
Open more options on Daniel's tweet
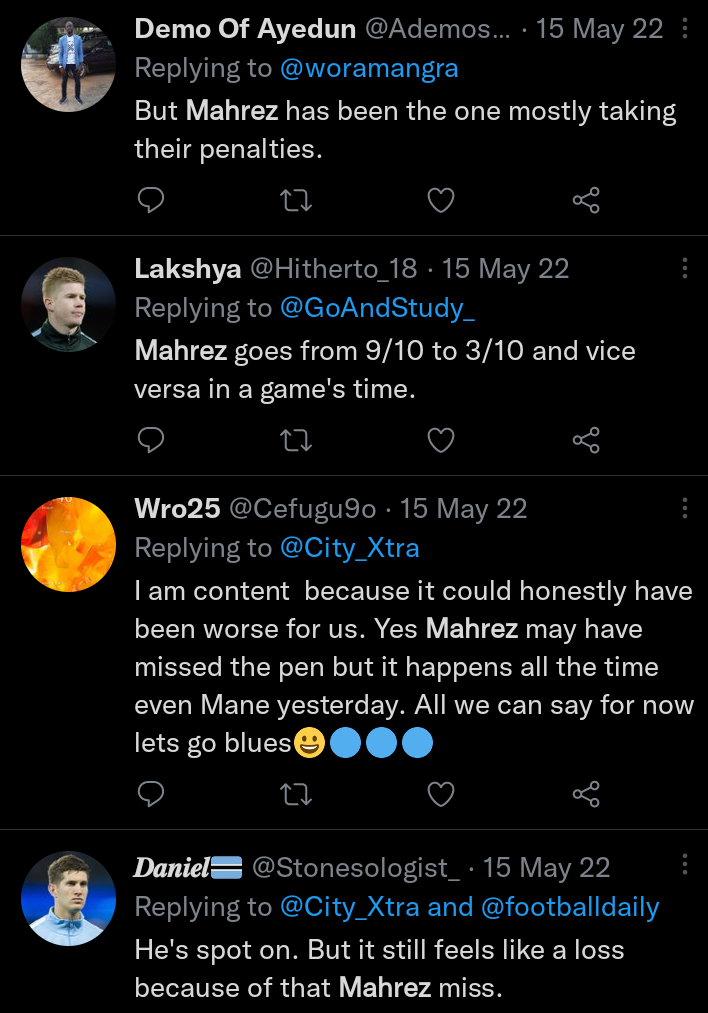coord(685,864)
